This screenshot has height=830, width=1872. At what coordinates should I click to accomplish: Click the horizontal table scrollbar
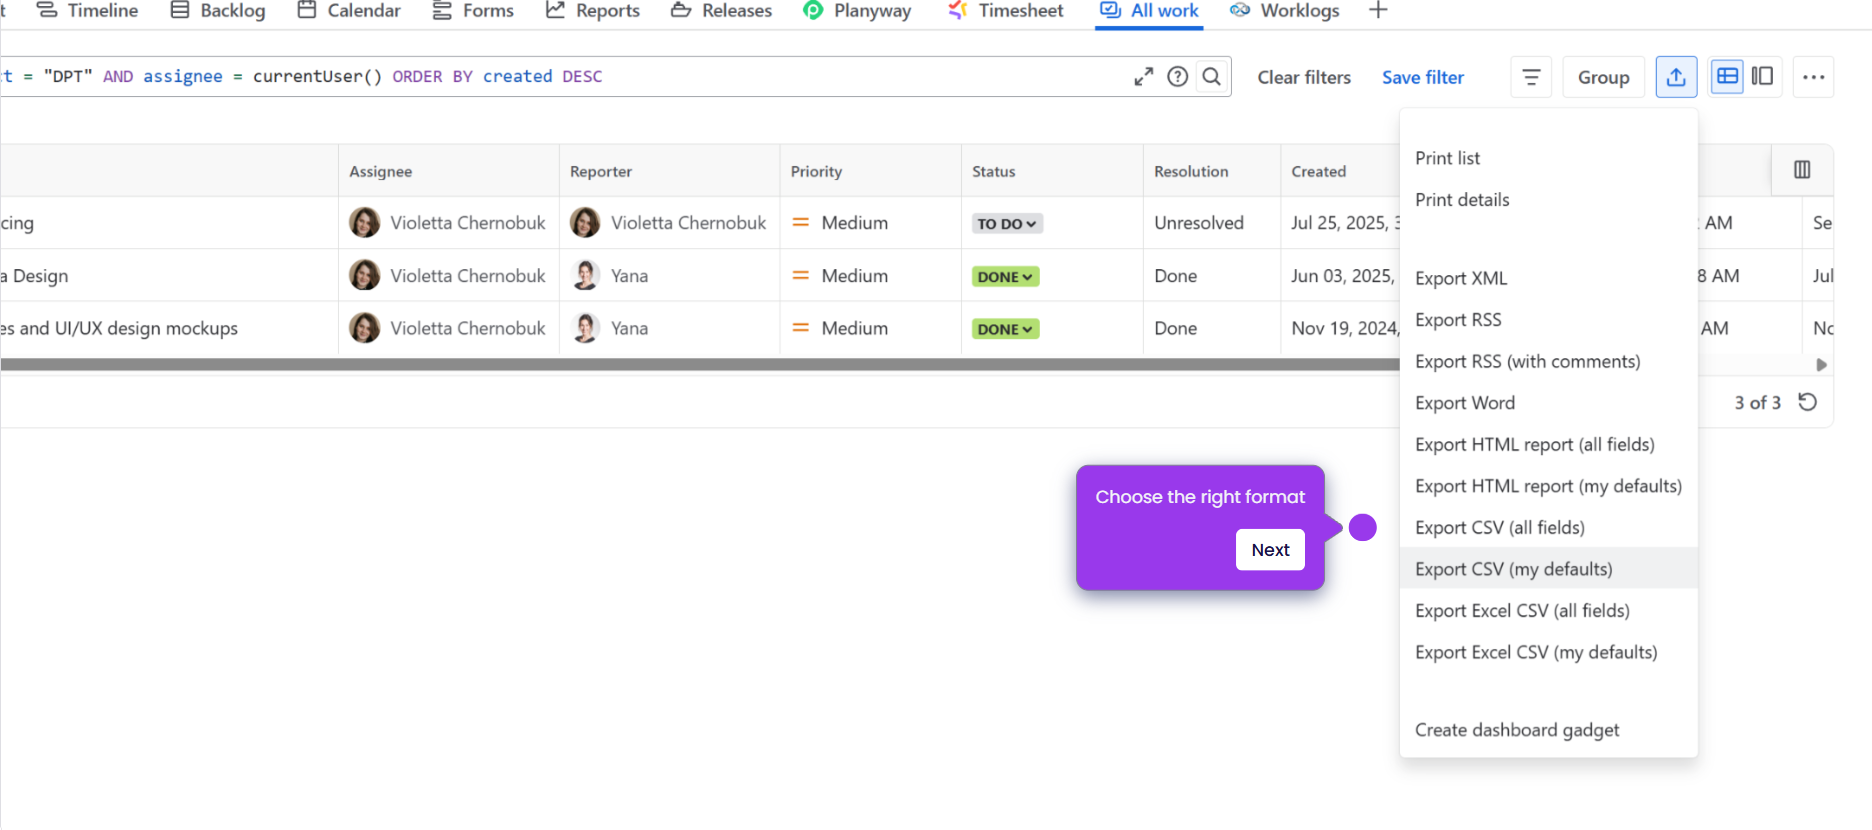[x=700, y=365]
